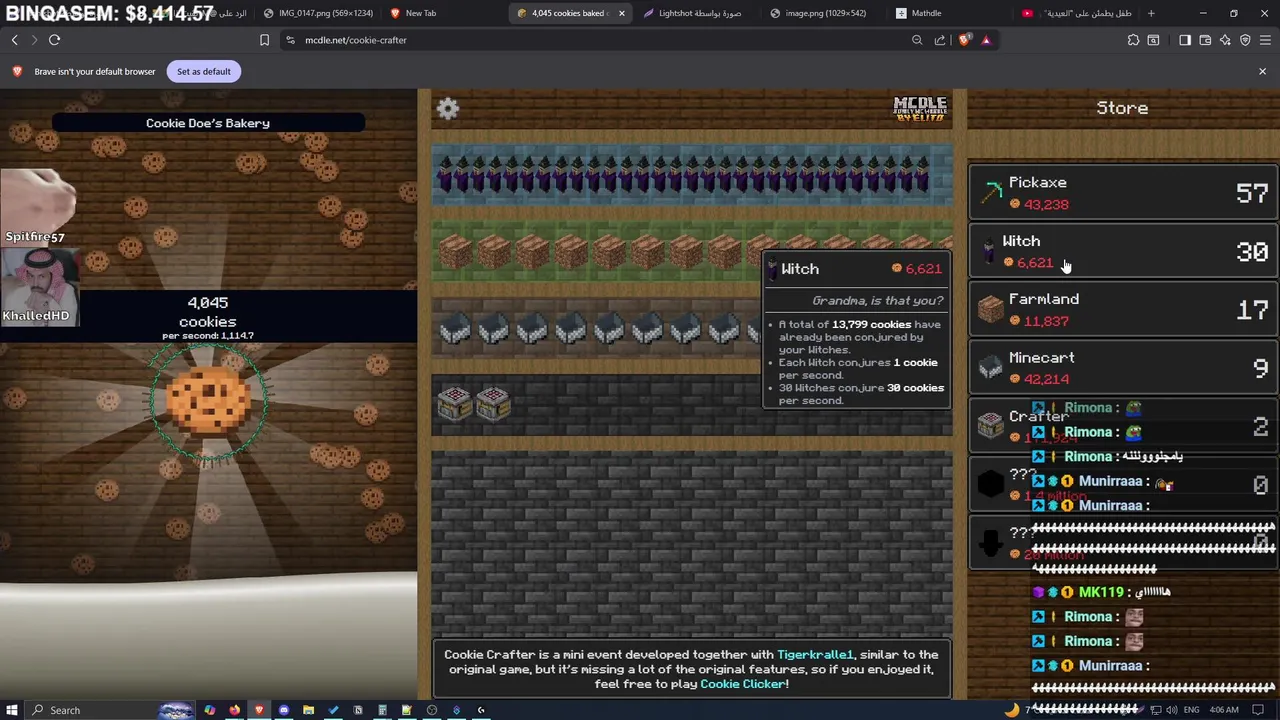Switch to the YouTube video tab
Image resolution: width=1280 pixels, height=720 pixels.
(1075, 13)
